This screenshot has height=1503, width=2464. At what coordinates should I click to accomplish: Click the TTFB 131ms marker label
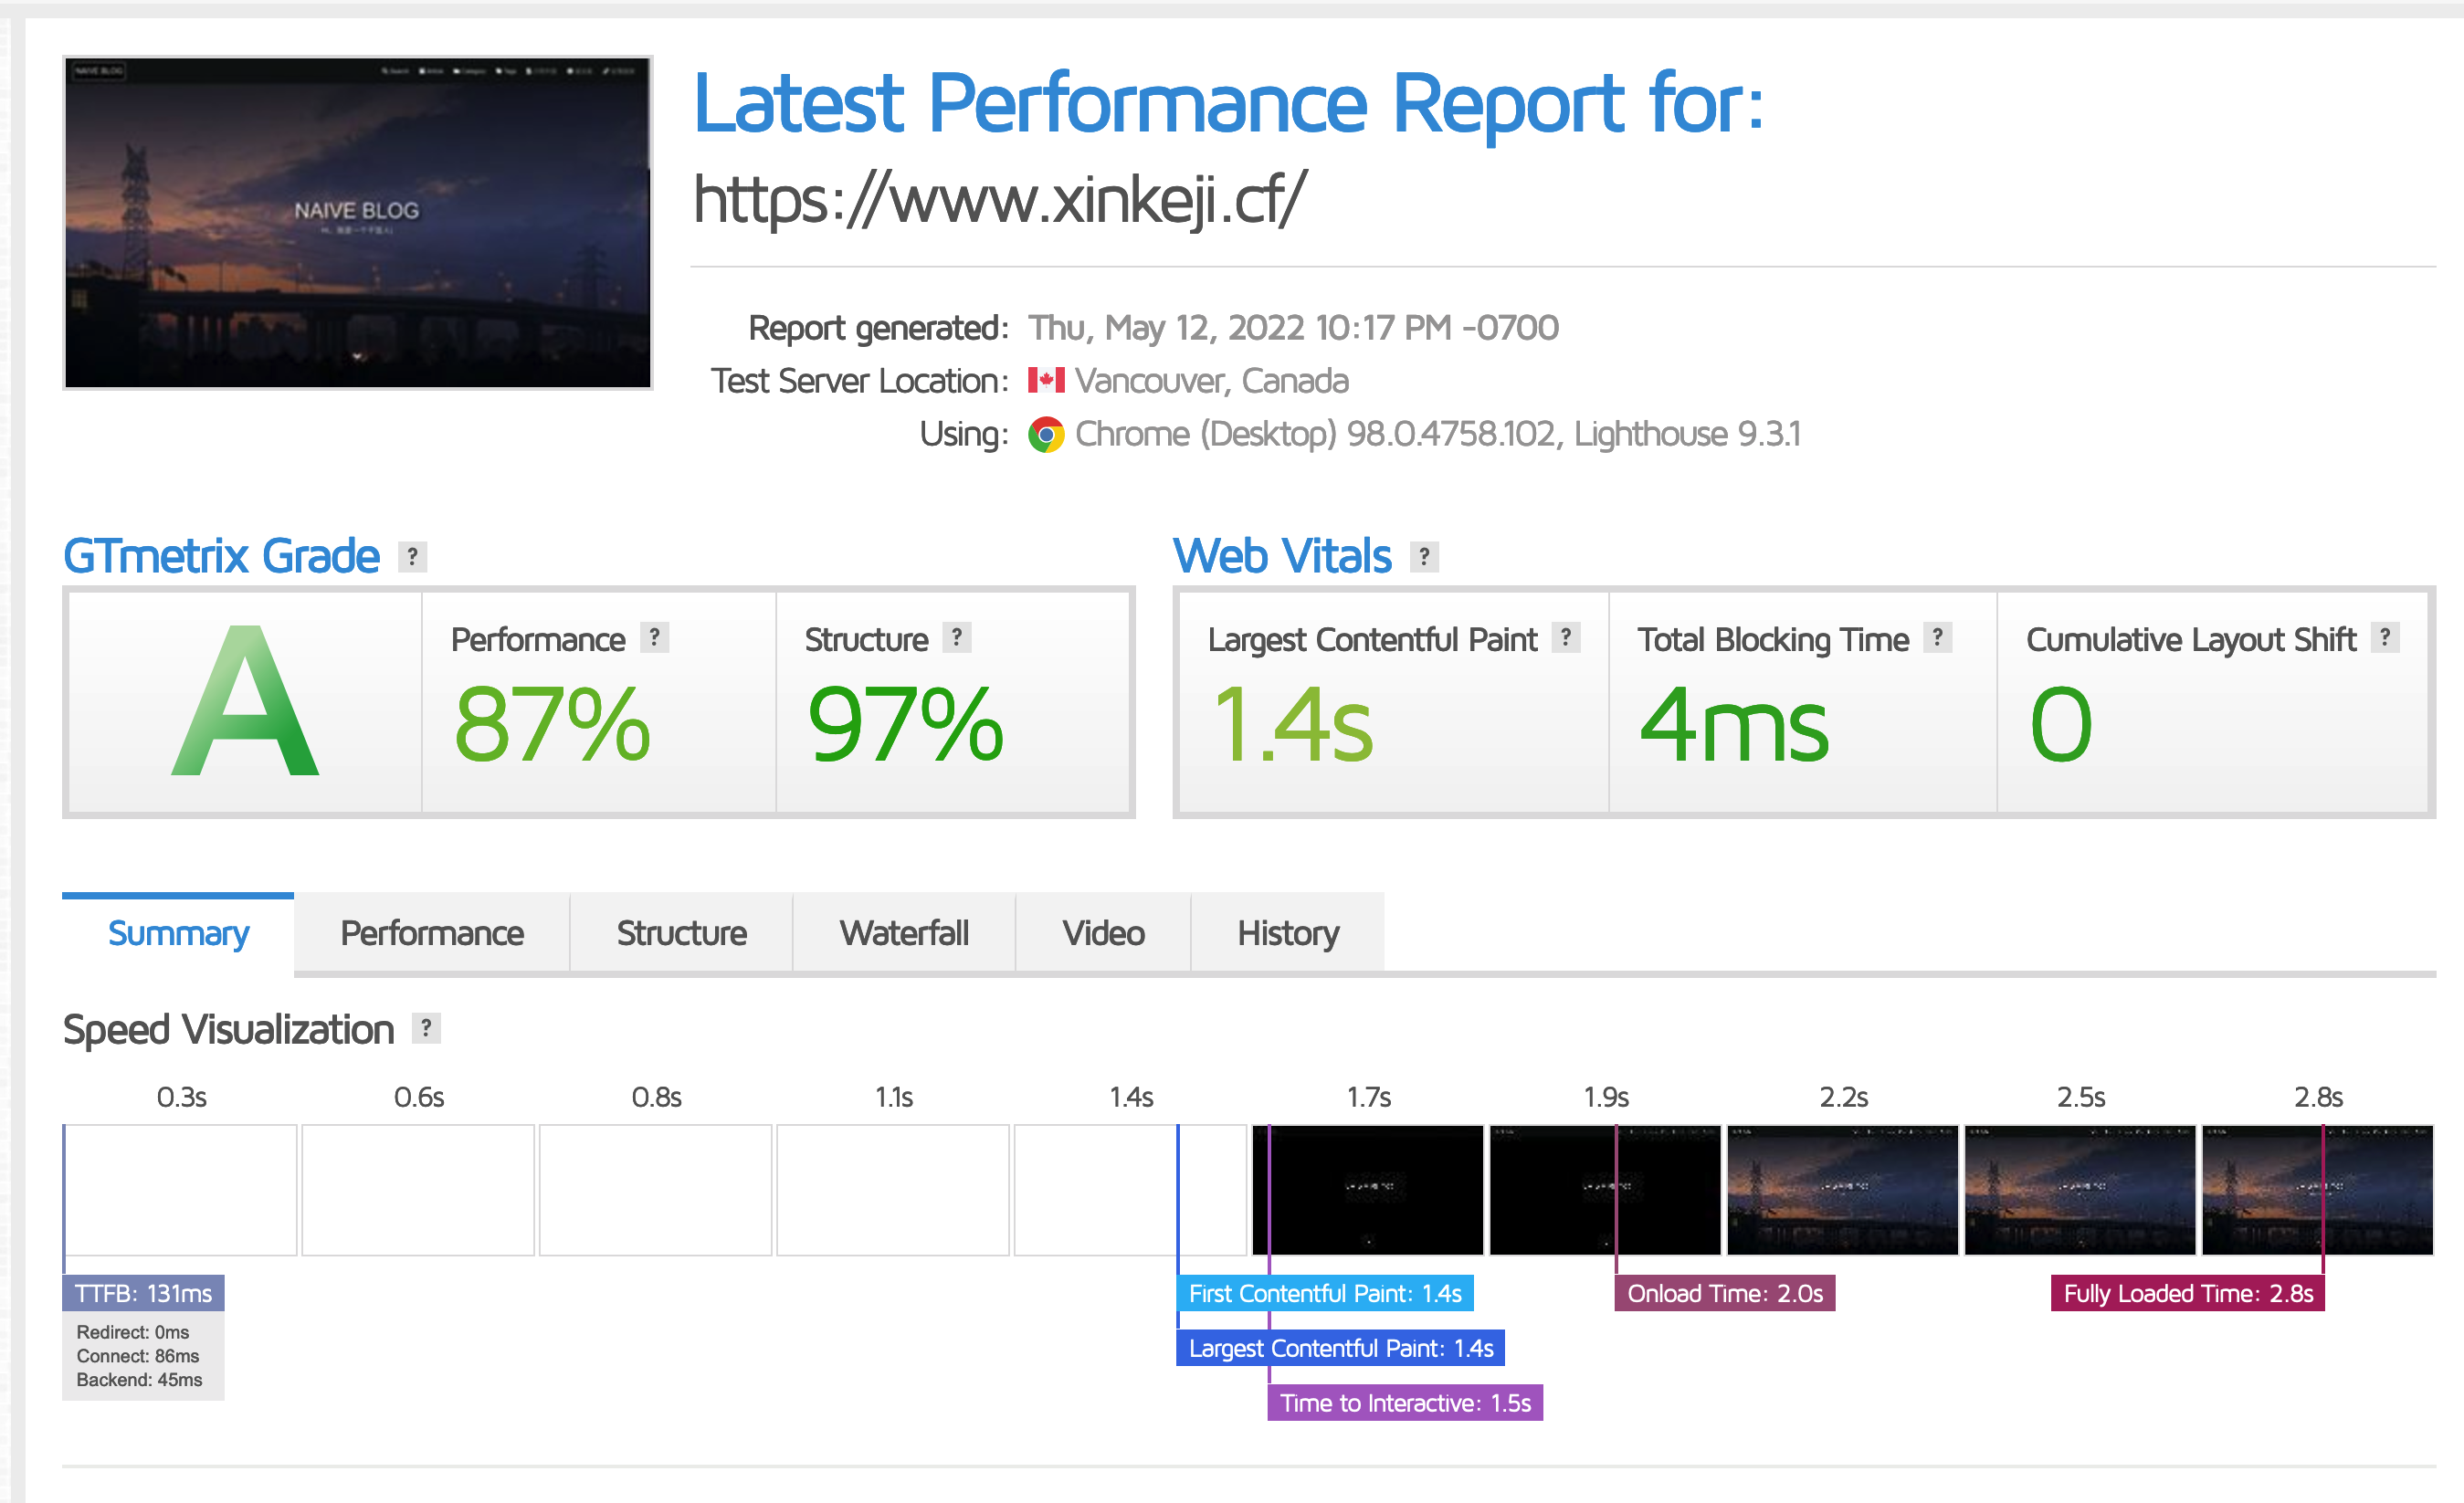143,1293
